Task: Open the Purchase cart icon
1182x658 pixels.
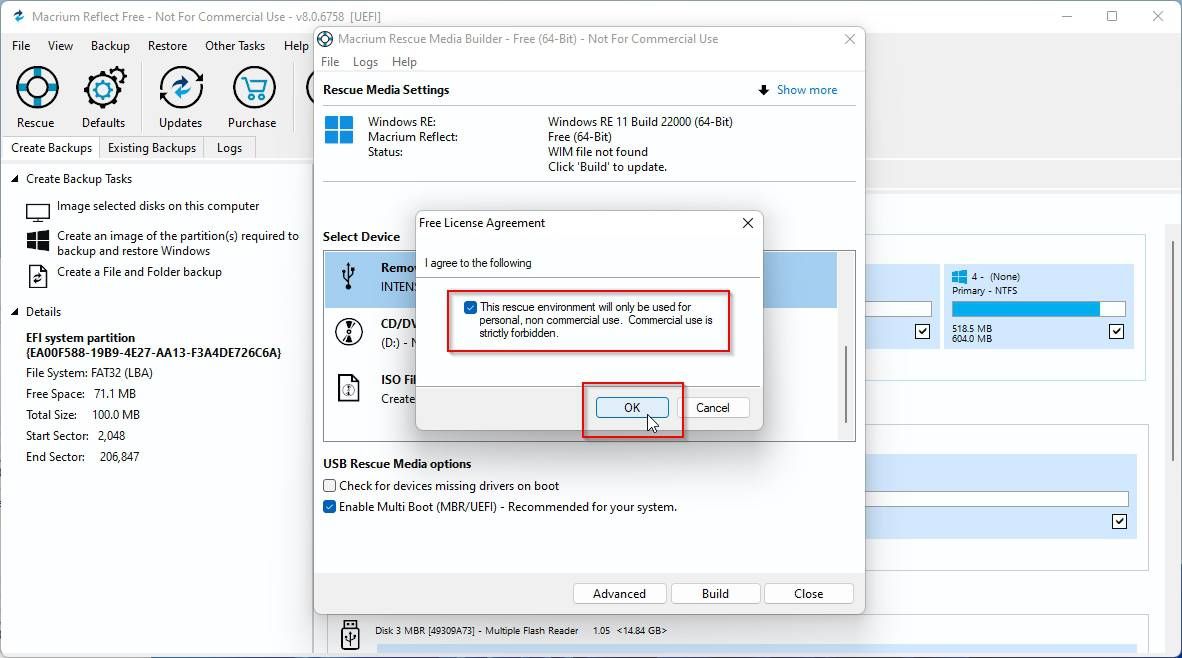Action: click(253, 88)
